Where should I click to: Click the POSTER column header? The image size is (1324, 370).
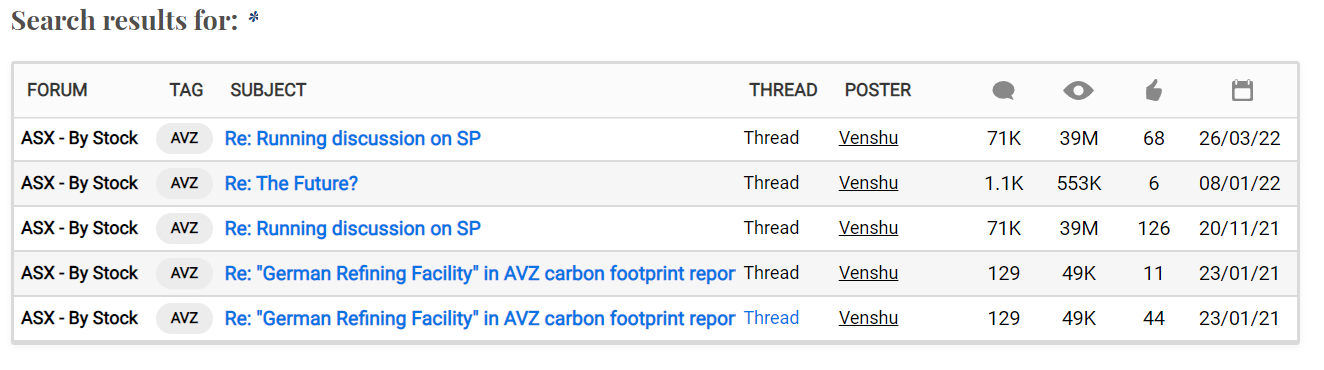(878, 90)
